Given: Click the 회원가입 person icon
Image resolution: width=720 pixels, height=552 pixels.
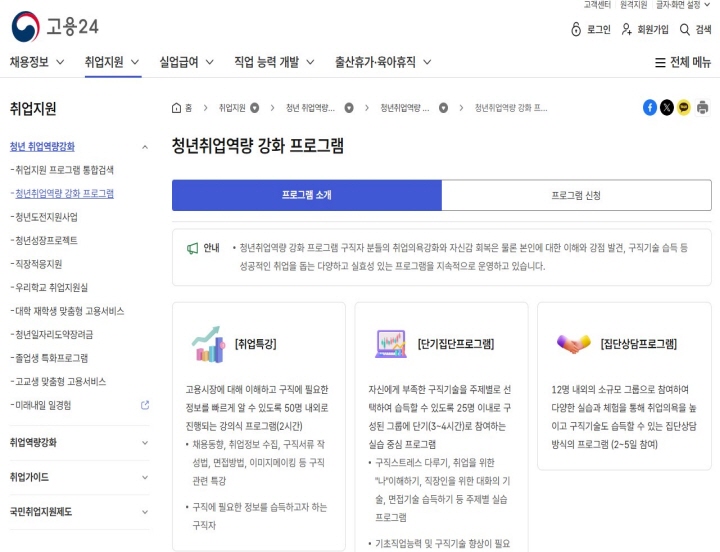Looking at the screenshot, I should (x=626, y=29).
